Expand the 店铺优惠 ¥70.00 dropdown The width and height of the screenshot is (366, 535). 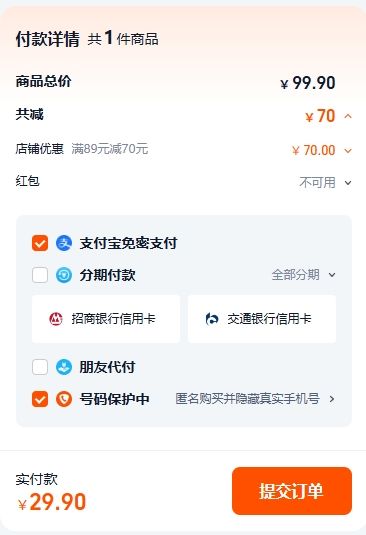point(348,150)
